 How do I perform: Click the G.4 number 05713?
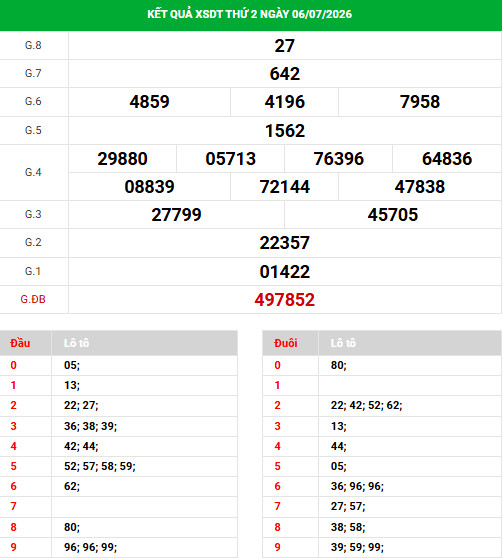pos(230,159)
